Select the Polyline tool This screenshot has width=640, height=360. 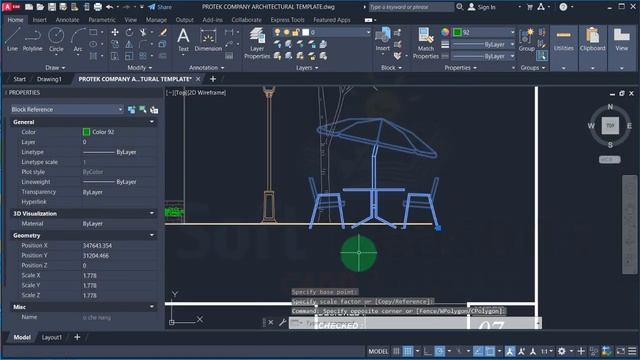[32, 39]
